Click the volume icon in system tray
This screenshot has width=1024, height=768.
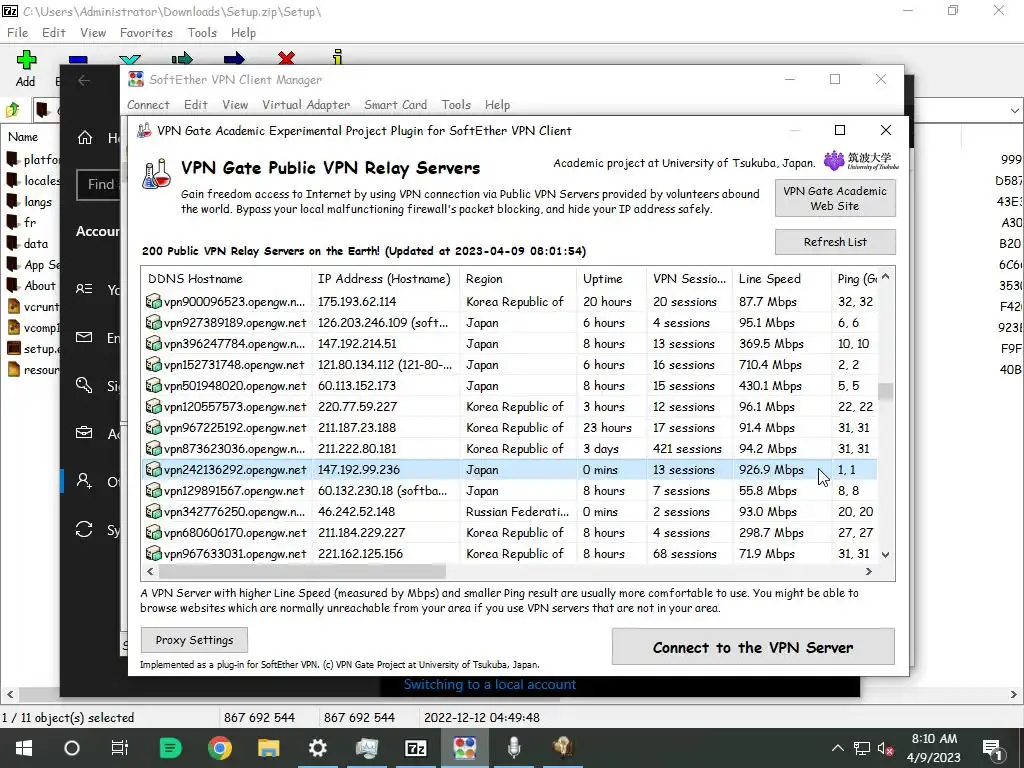(x=885, y=749)
